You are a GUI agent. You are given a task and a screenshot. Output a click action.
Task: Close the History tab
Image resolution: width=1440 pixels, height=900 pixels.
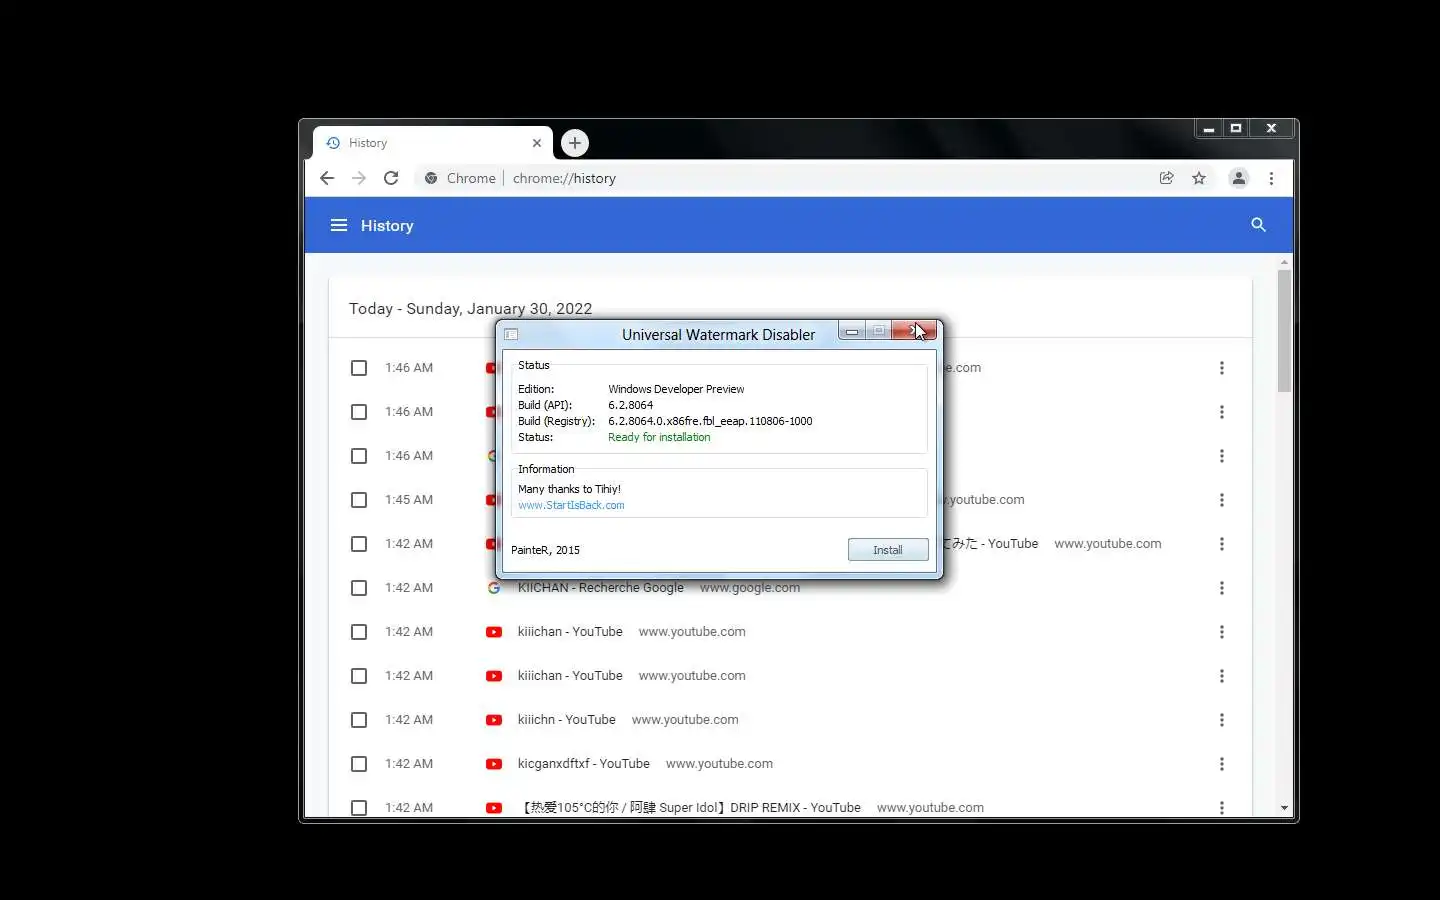pos(537,143)
